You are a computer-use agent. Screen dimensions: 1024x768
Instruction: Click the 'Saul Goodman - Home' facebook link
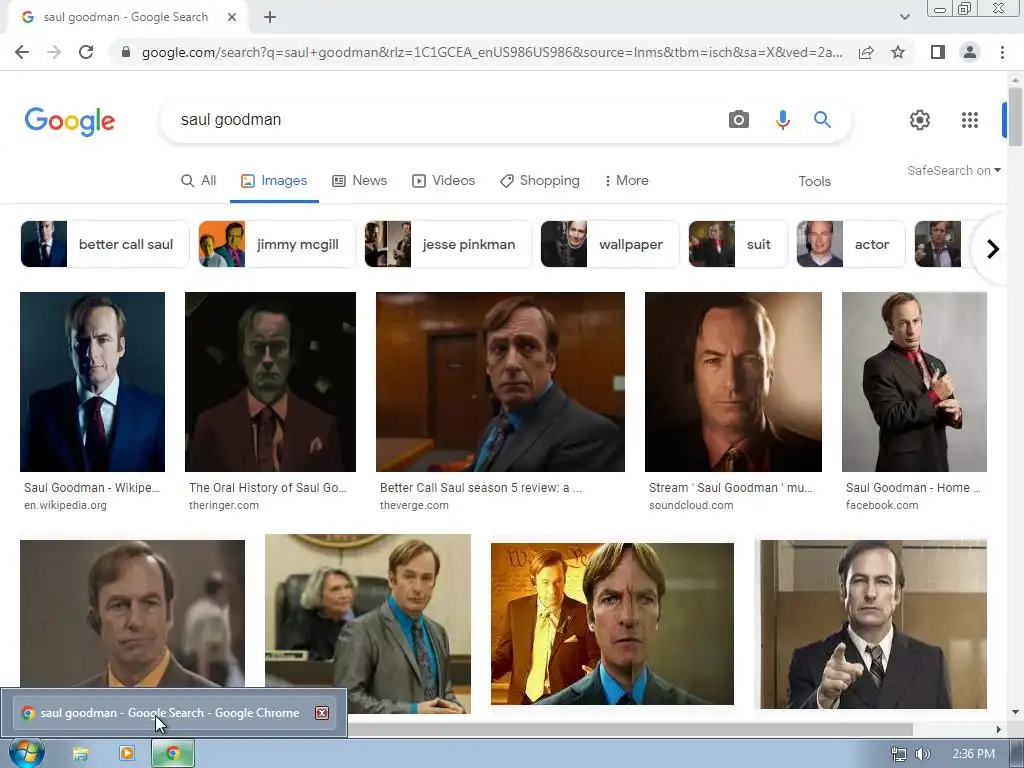913,488
